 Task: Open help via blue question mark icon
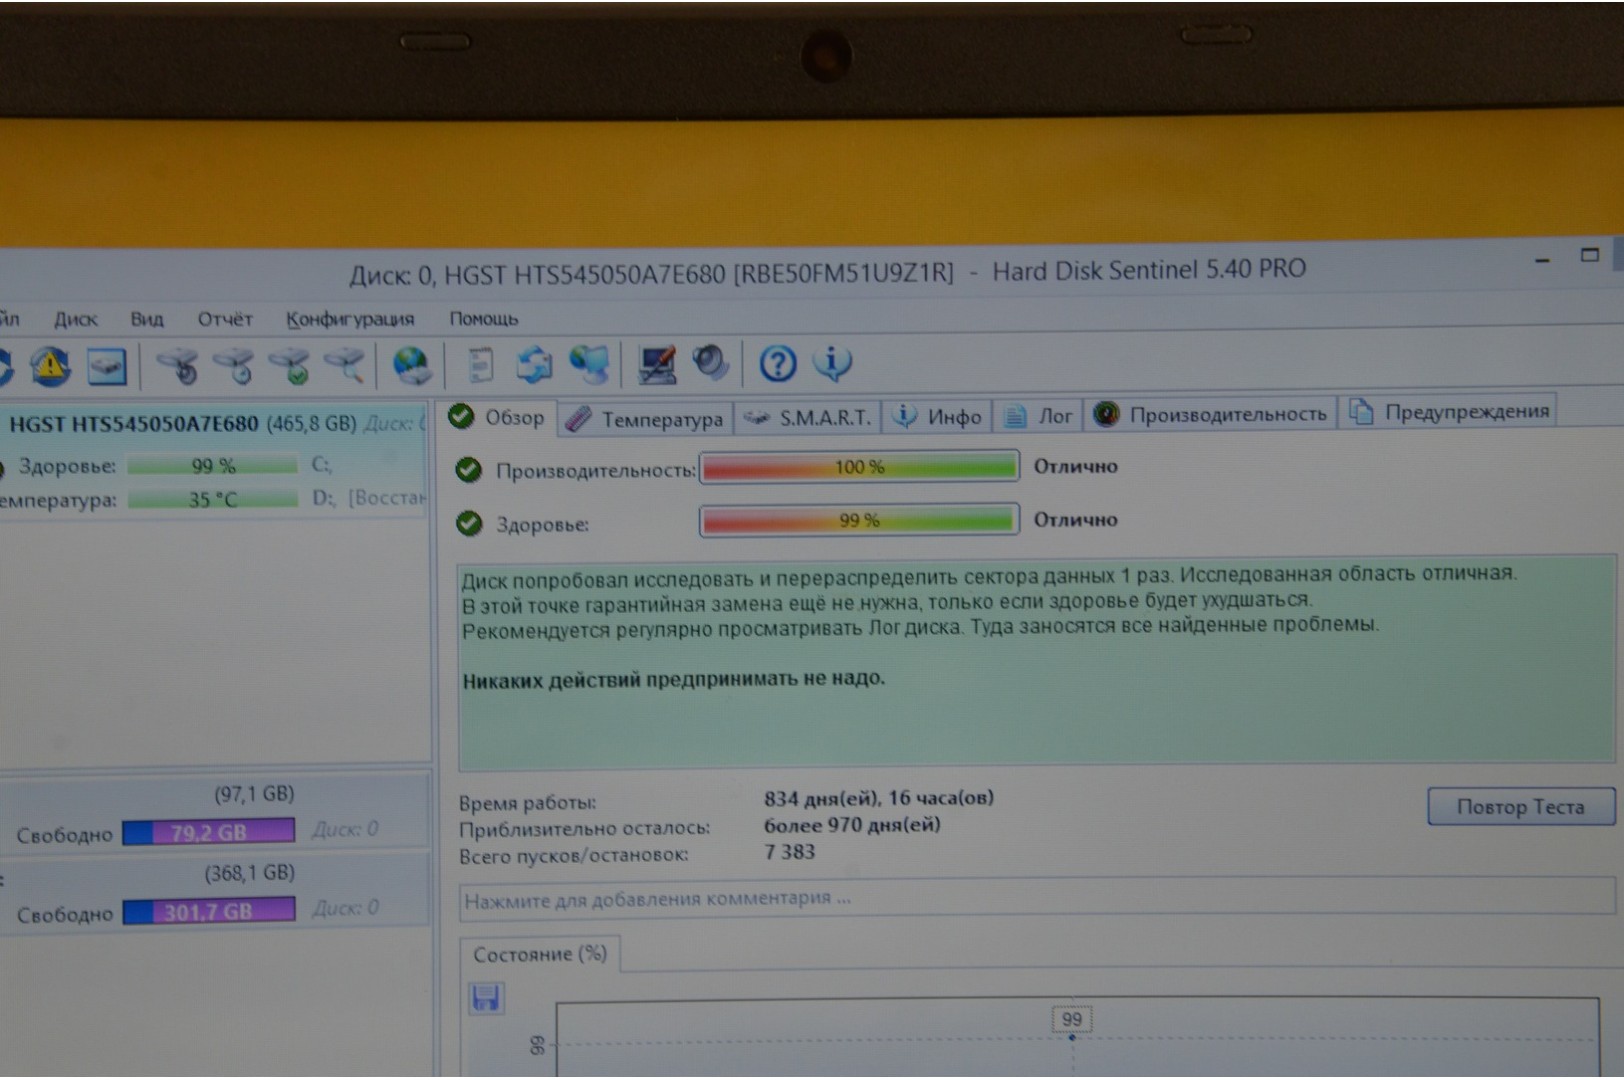tap(777, 364)
